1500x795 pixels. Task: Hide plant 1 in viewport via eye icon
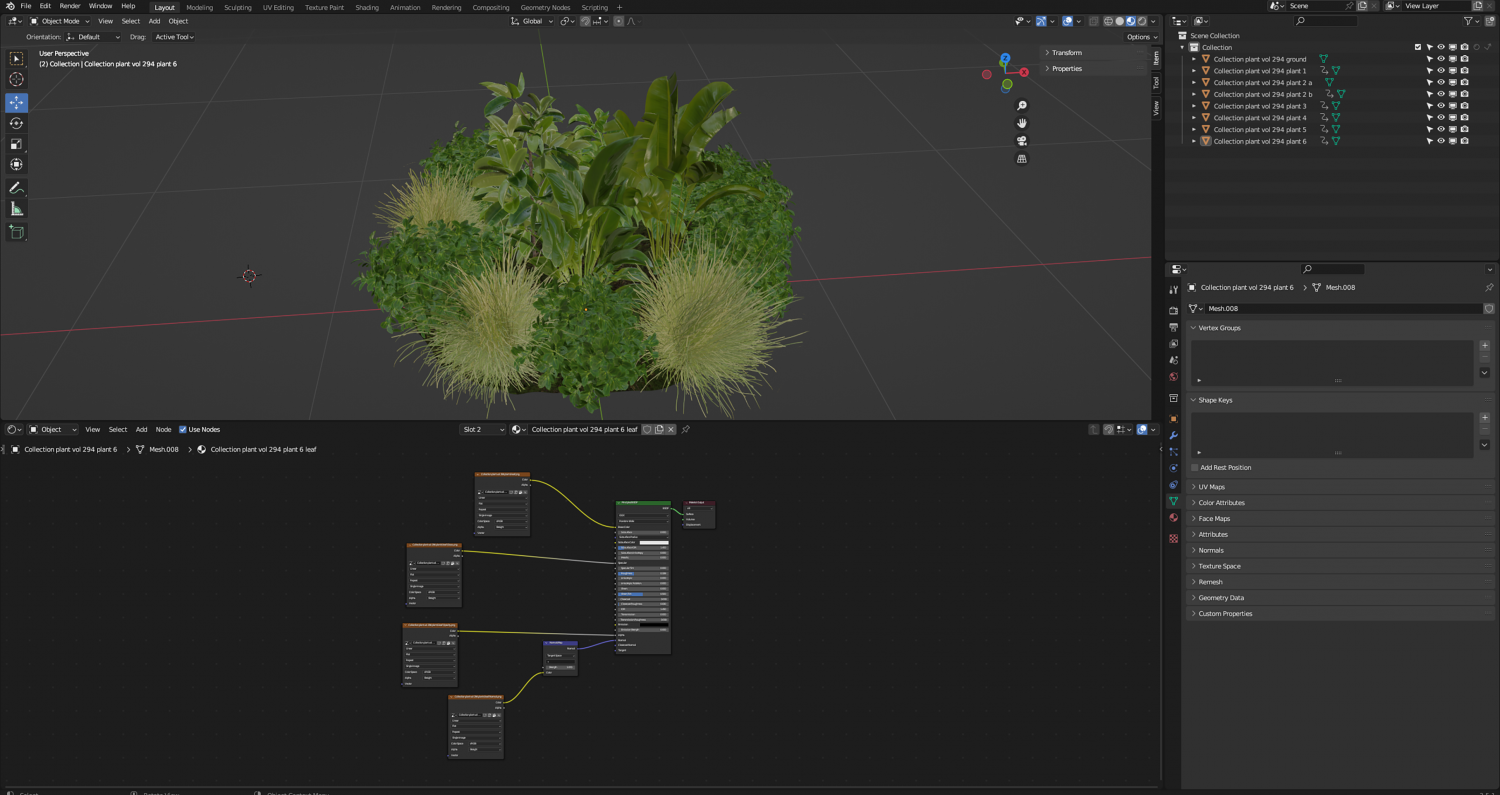[1441, 71]
